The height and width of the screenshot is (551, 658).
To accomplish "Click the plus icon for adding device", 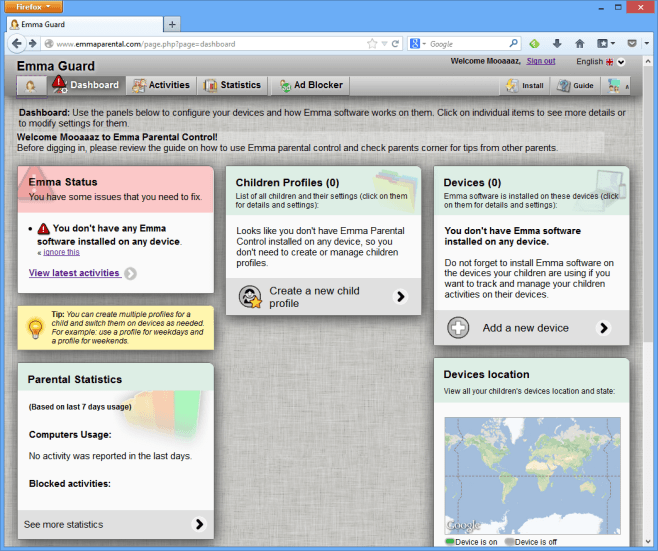I will (458, 328).
